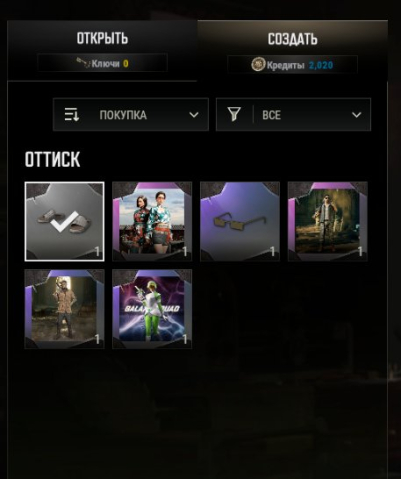Click the sort order icon
The image size is (401, 479).
72,115
